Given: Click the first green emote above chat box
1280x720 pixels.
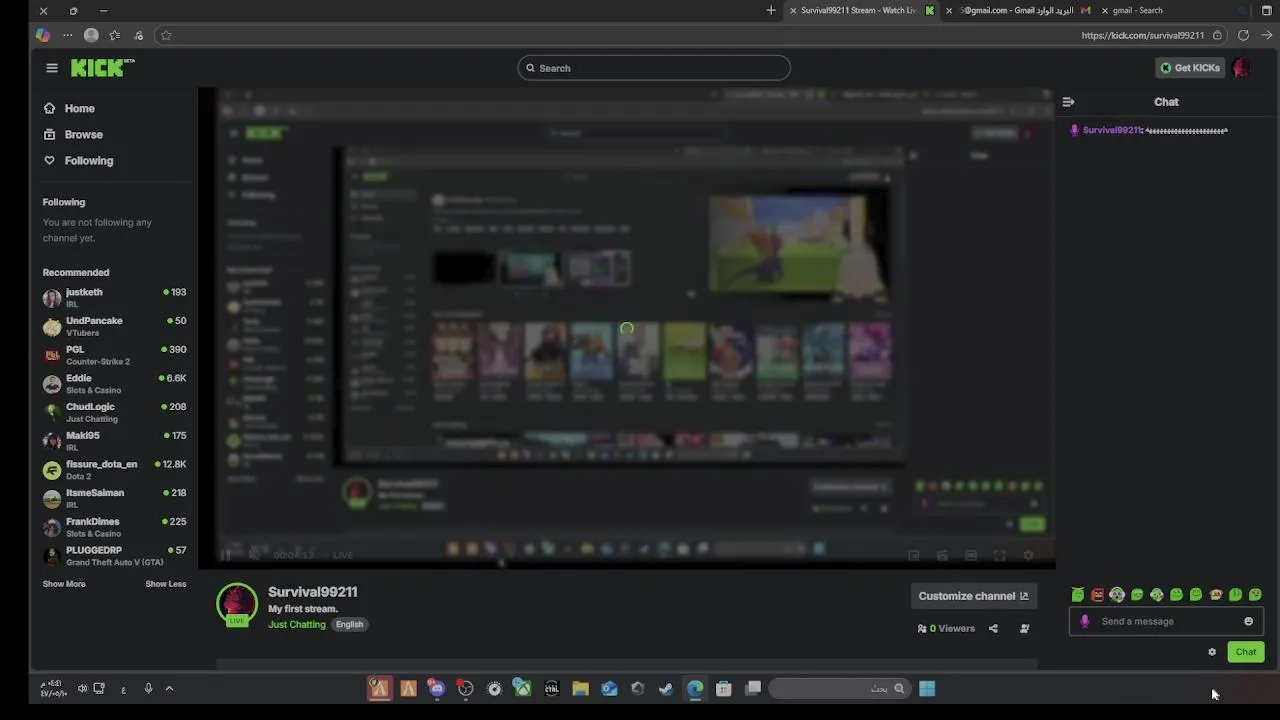Looking at the screenshot, I should (1078, 595).
